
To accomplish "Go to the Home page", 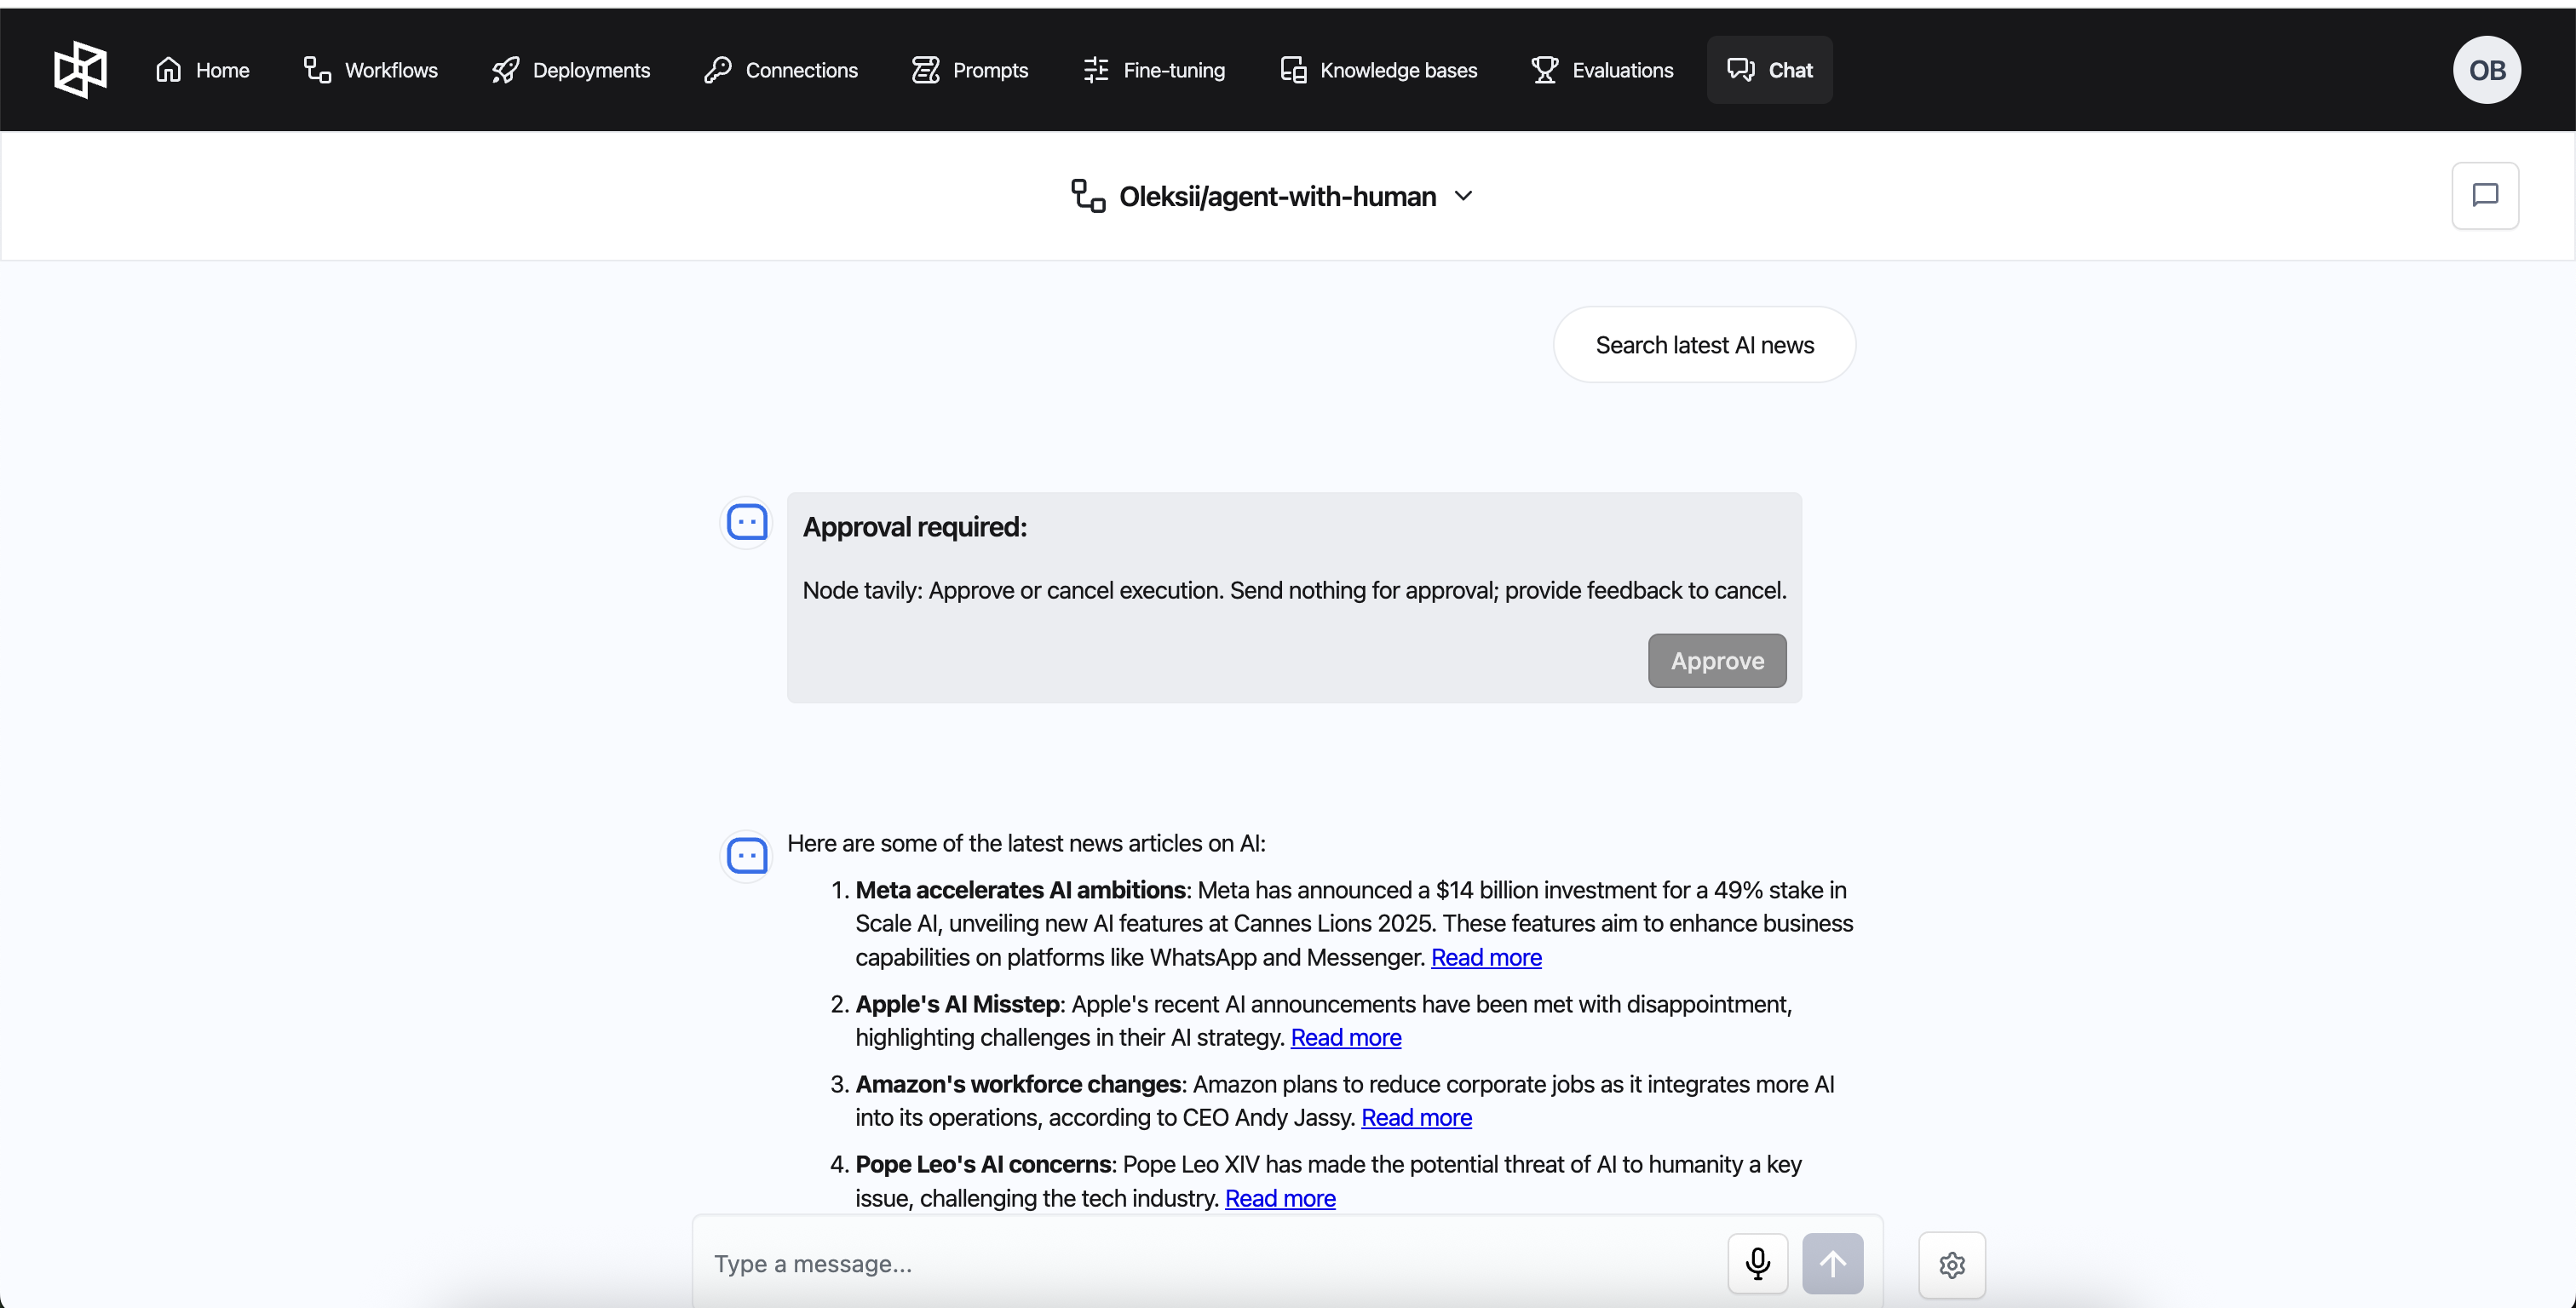I will pos(203,70).
